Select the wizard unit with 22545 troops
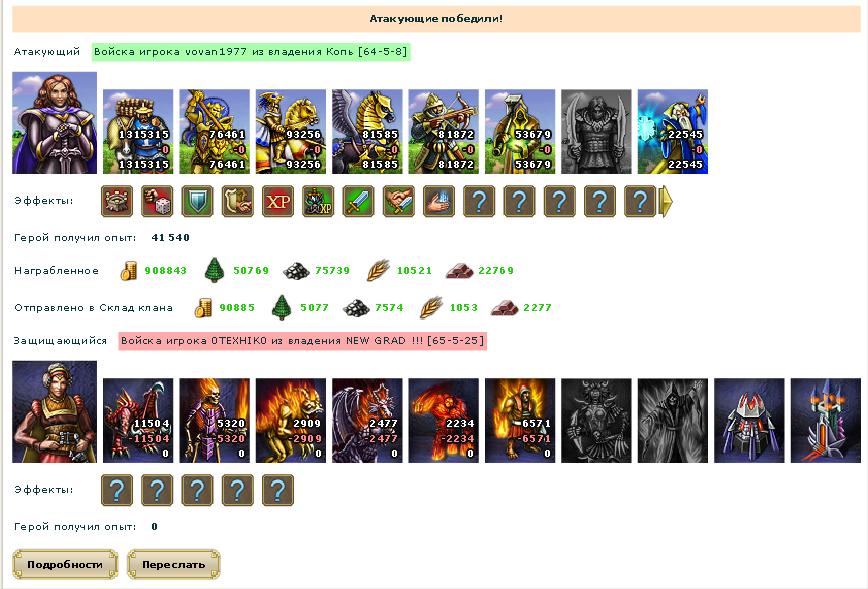Viewport: 868px width, 589px height. click(673, 132)
